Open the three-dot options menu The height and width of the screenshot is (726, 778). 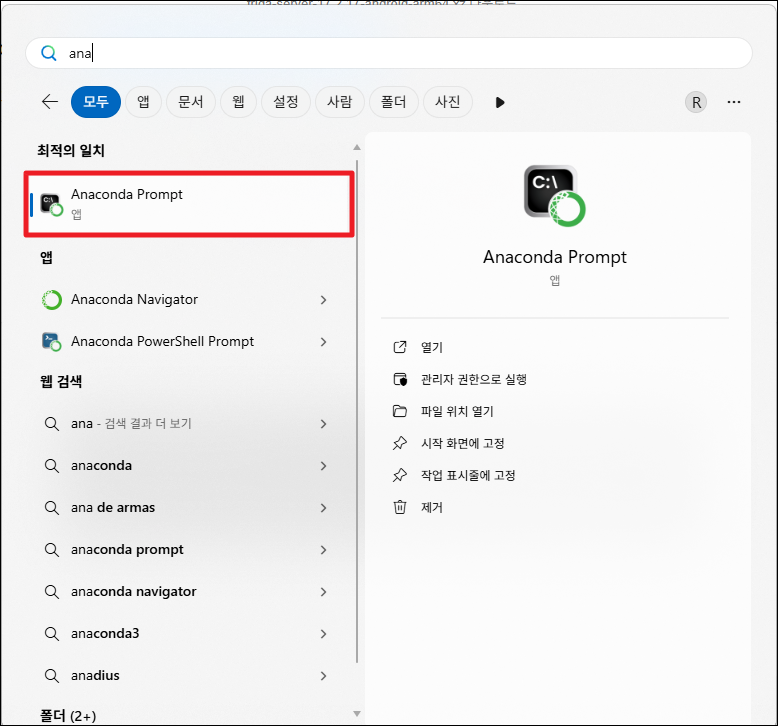(734, 102)
